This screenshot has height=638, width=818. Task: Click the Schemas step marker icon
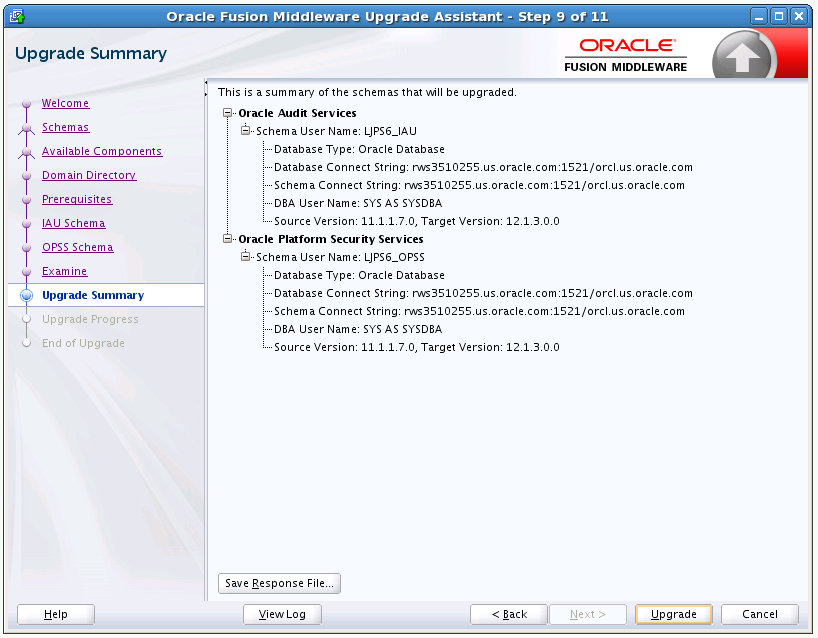[x=26, y=128]
